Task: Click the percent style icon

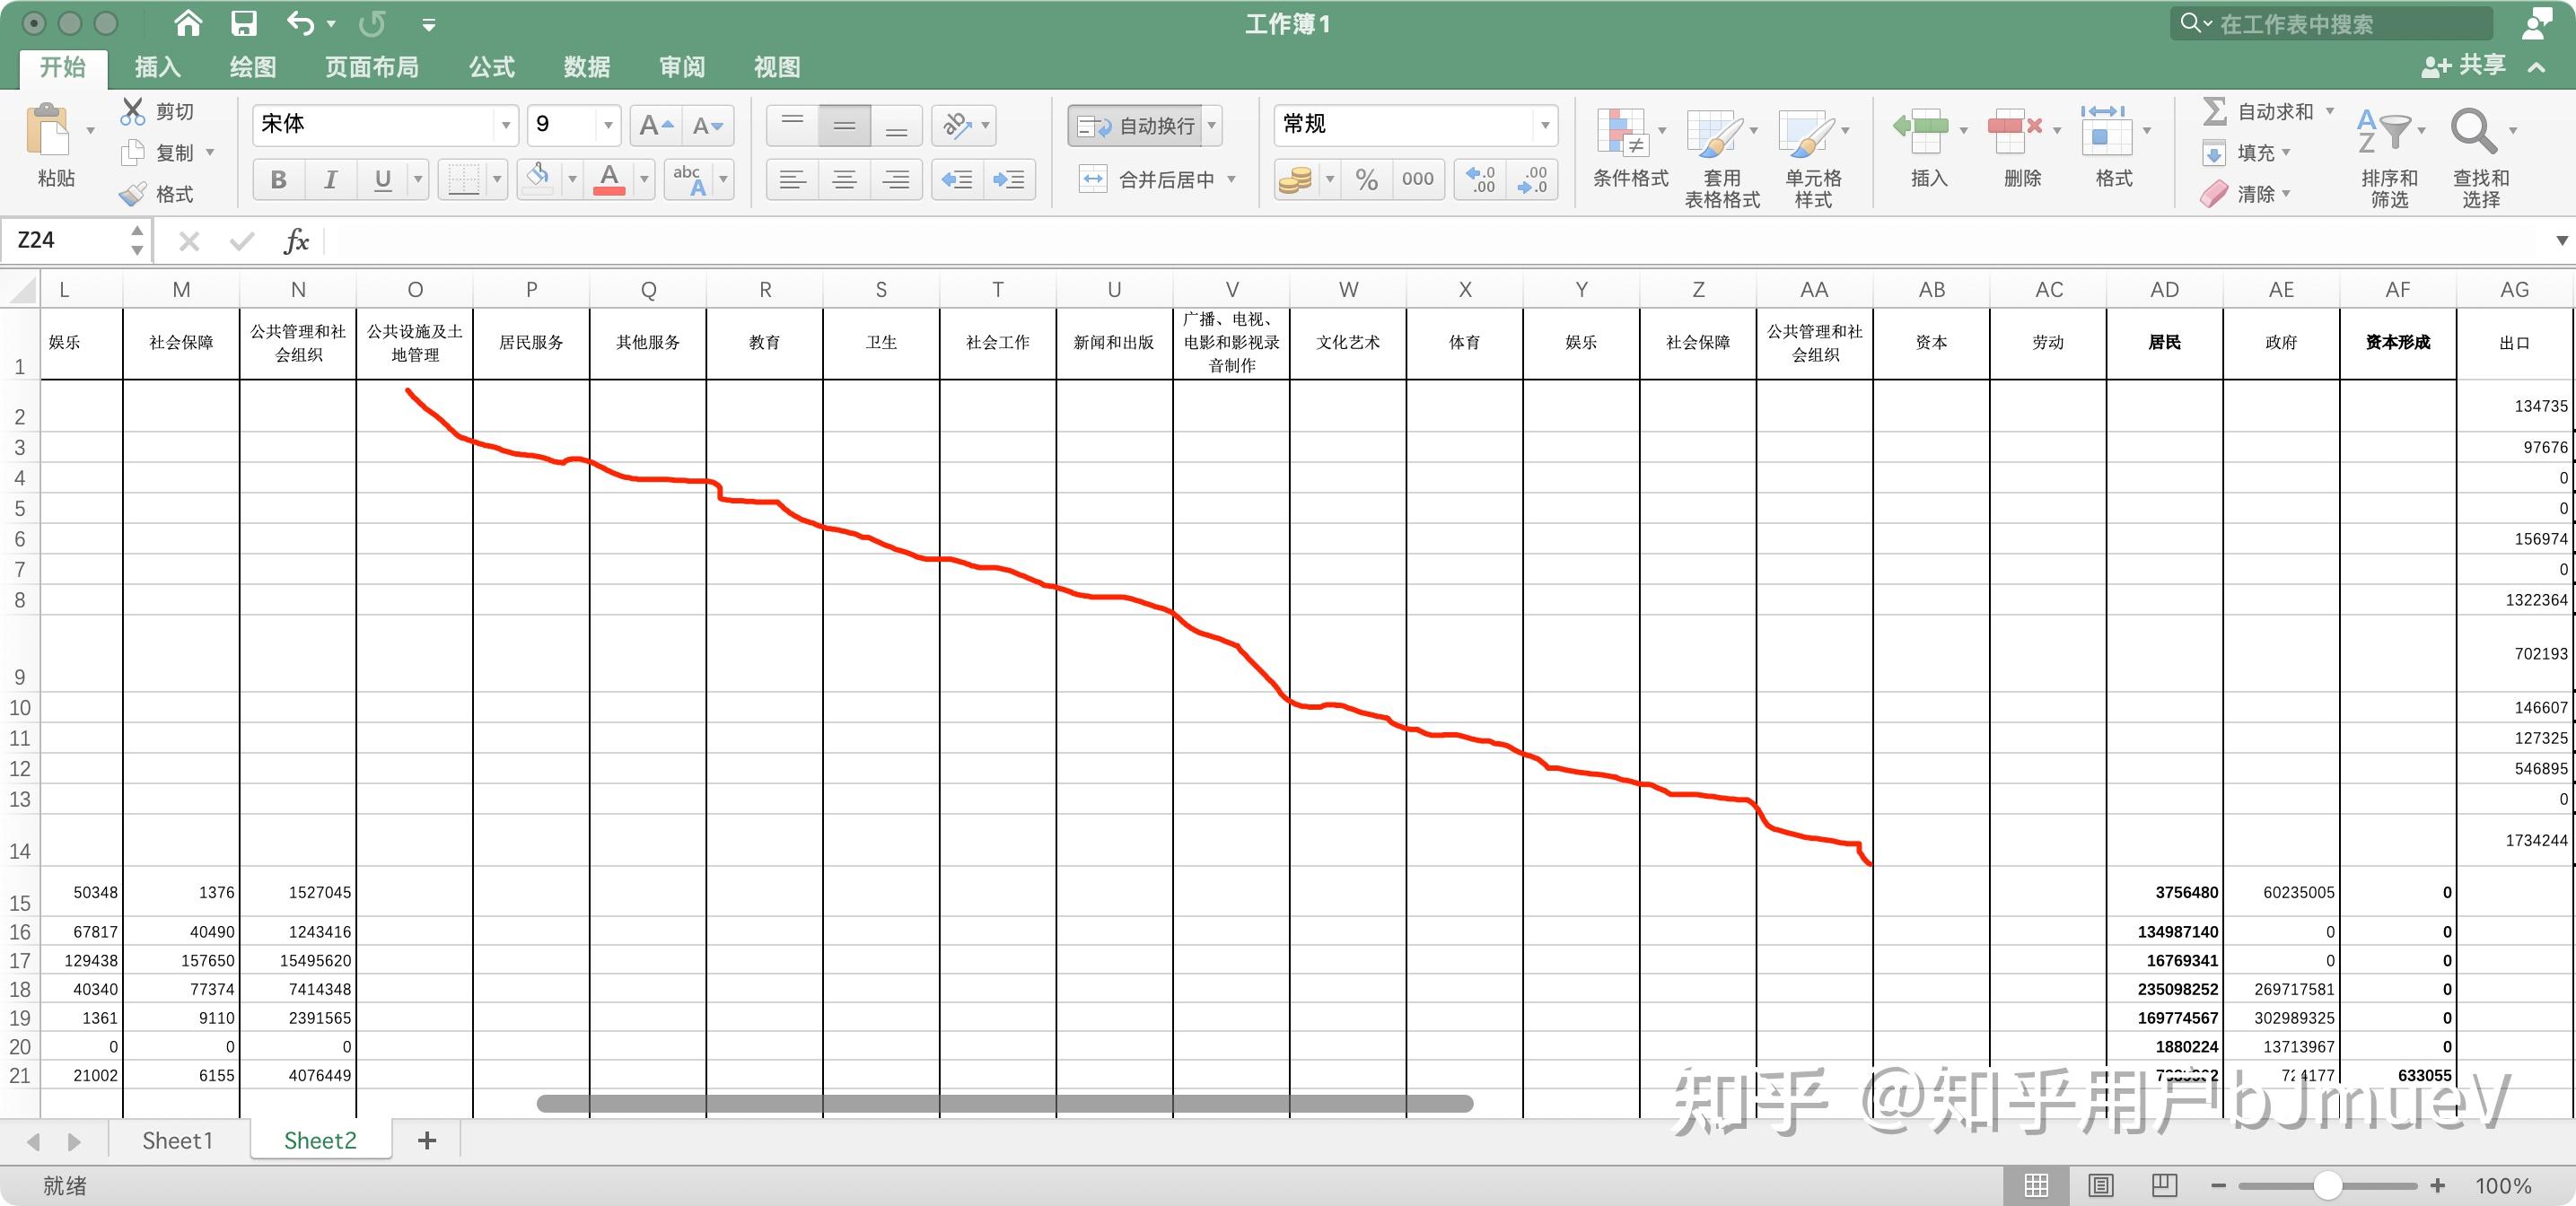Action: (x=1366, y=180)
